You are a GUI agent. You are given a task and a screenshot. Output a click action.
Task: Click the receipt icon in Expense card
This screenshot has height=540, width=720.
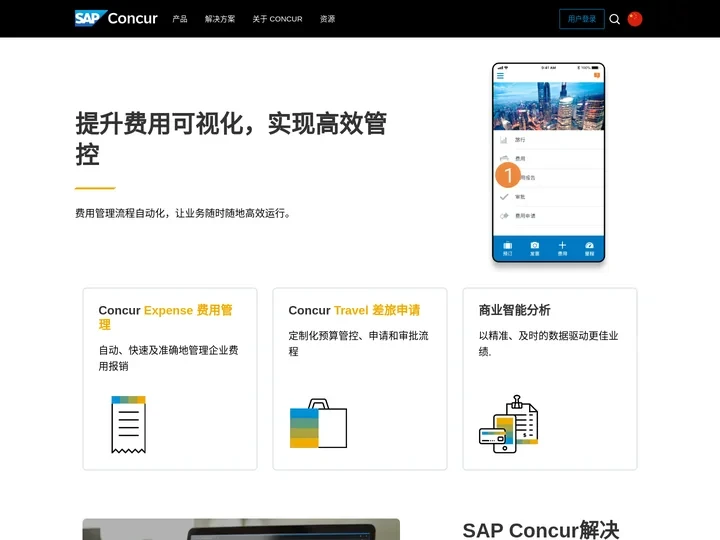point(129,424)
